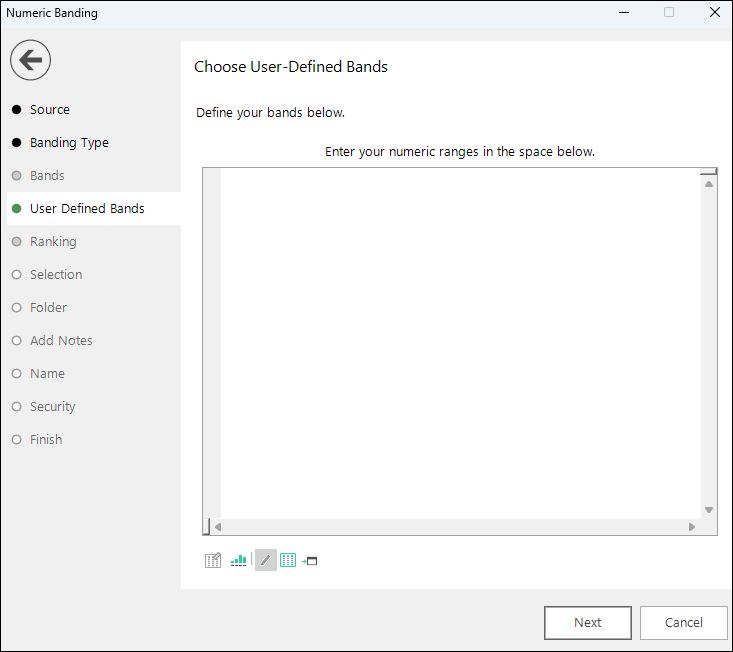Click the horizontal scrollbar right arrow
Screen dimensions: 733x652
[x=692, y=527]
